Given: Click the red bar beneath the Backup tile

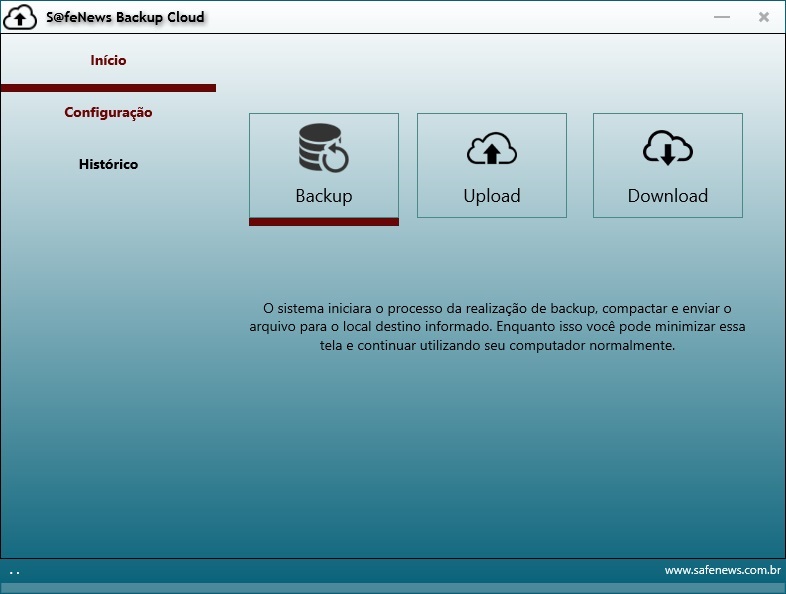Looking at the screenshot, I should pyautogui.click(x=323, y=222).
